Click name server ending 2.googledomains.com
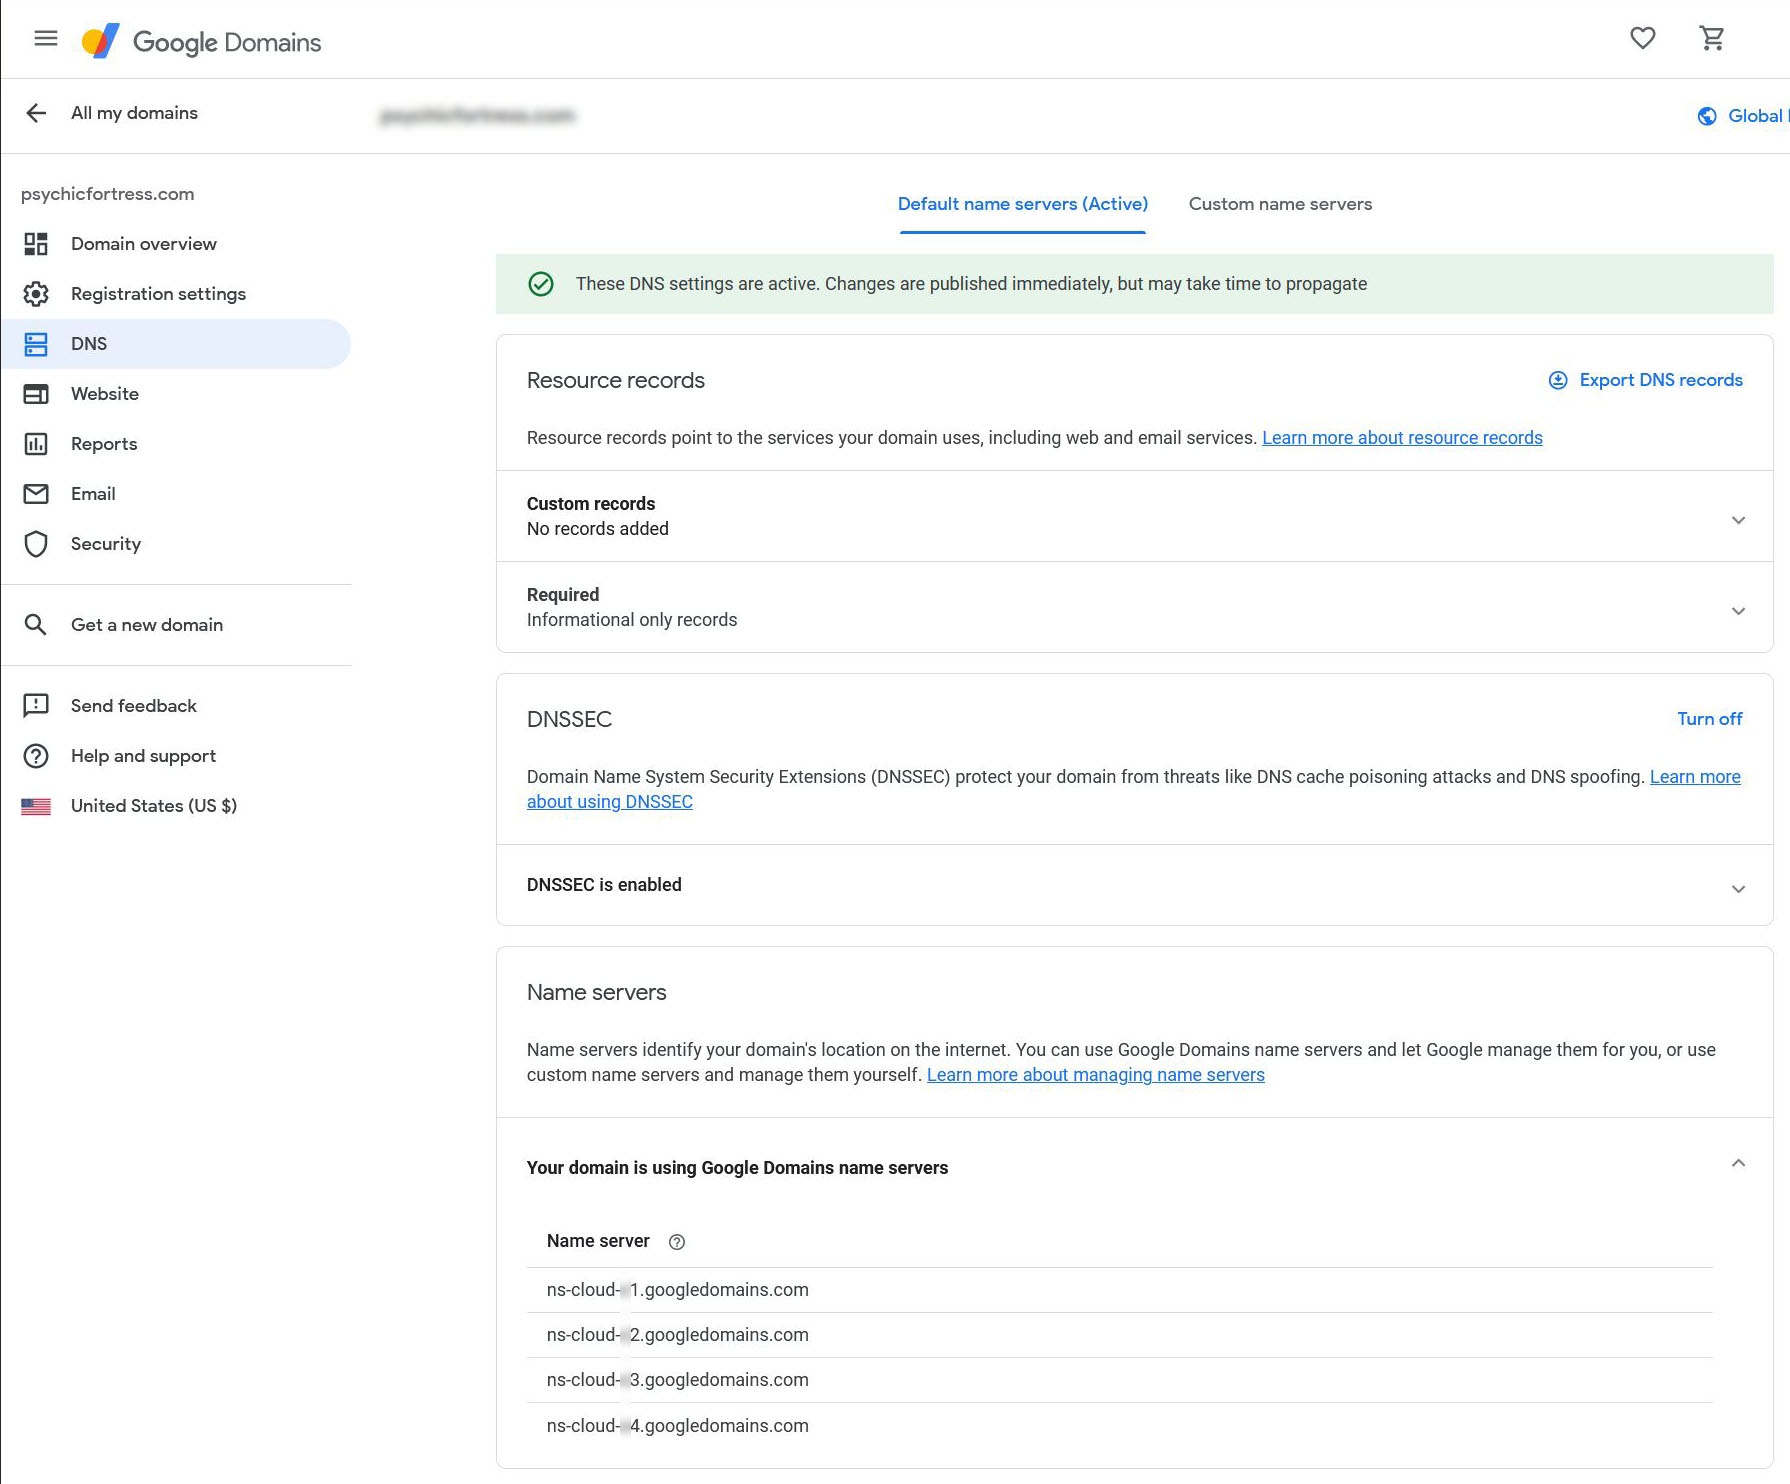The image size is (1790, 1484). coord(678,1335)
